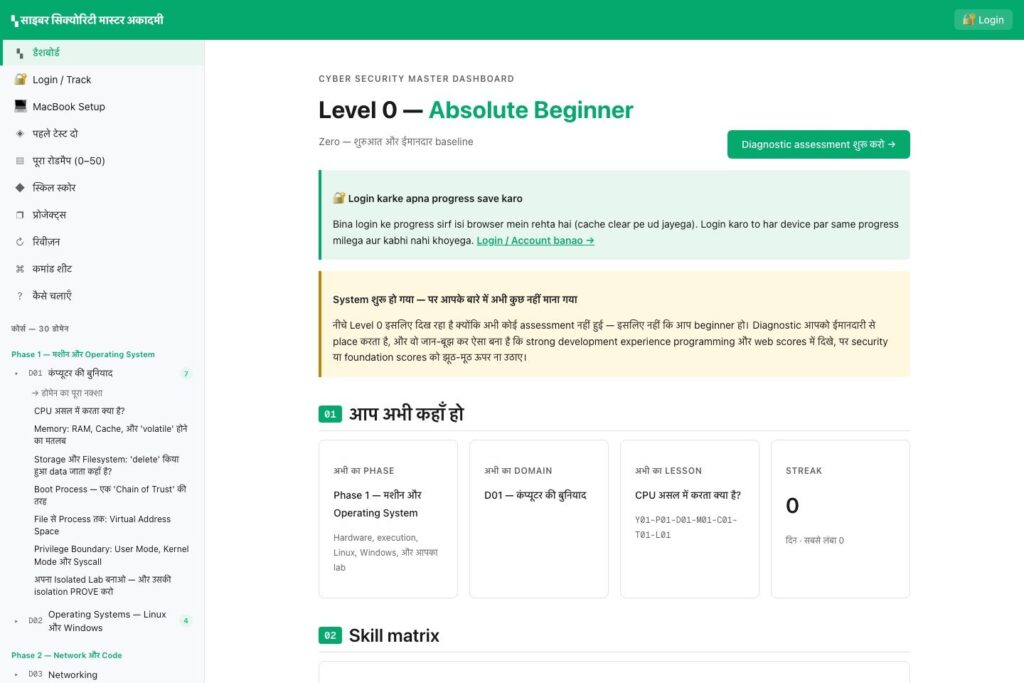The width and height of the screenshot is (1024, 683).
Task: Click the lock icon beside Login / Track
Action: [20, 79]
